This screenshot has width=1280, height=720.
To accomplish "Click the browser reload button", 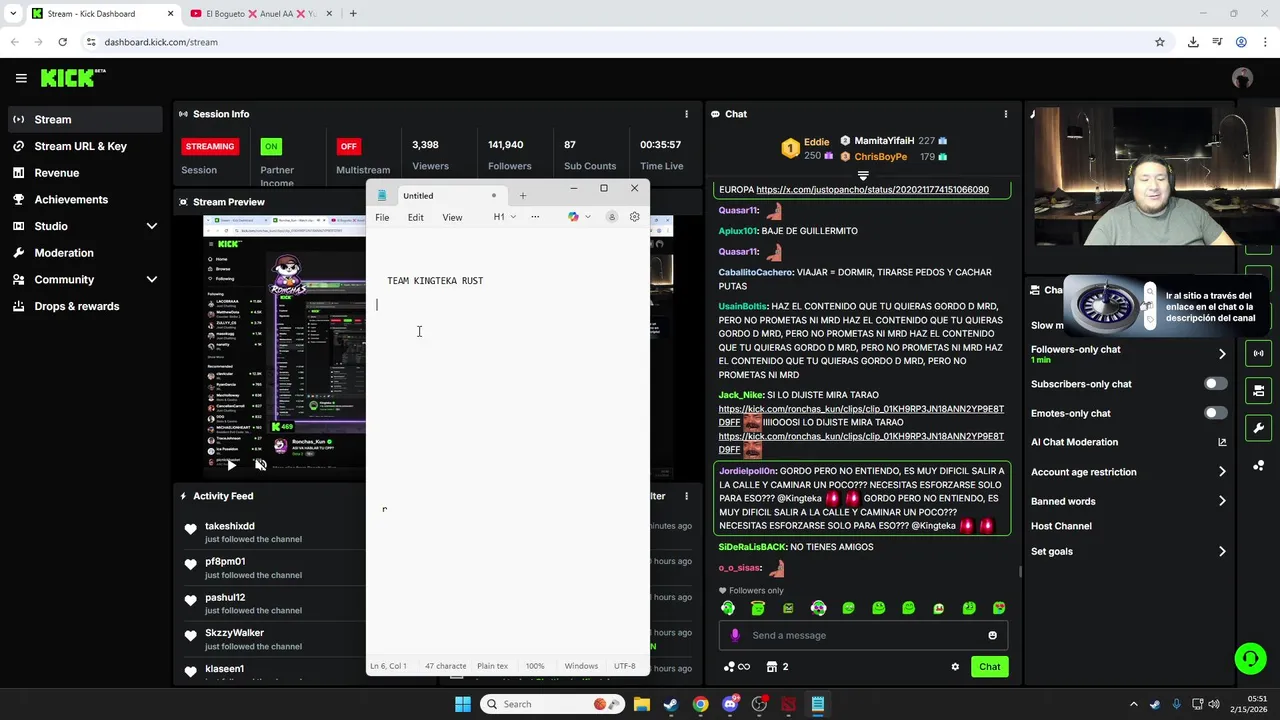I will pos(62,42).
